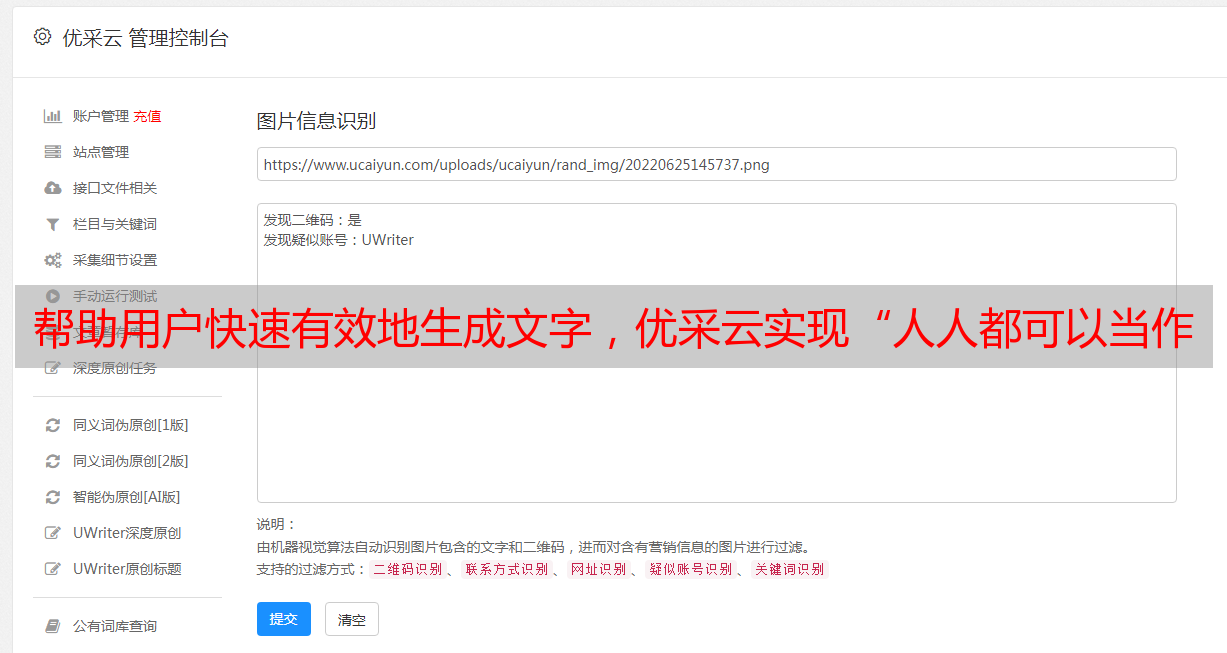Click the result line 发现二维码：是
This screenshot has height=653, width=1227.
[x=313, y=220]
